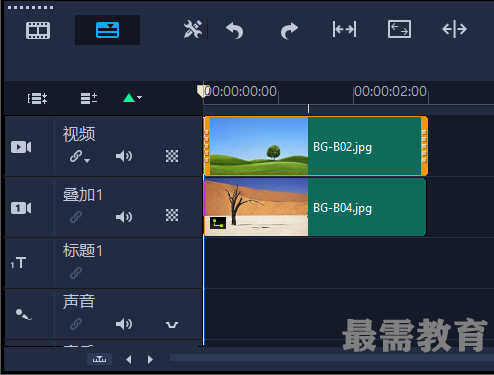Viewport: 494px width, 375px height.
Task: Select the BG-B04.jpg clip on overlay track
Action: coord(315,207)
